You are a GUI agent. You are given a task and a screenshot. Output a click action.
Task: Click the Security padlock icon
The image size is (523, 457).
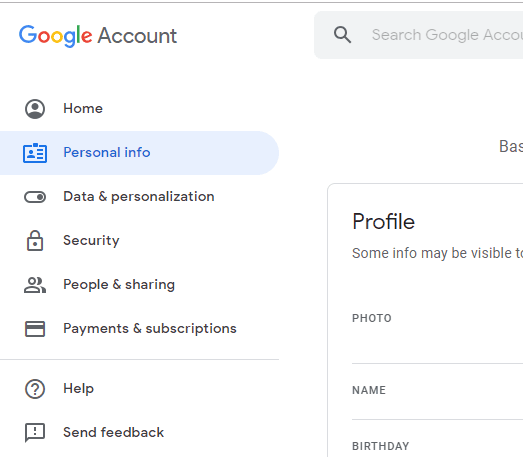(x=35, y=241)
